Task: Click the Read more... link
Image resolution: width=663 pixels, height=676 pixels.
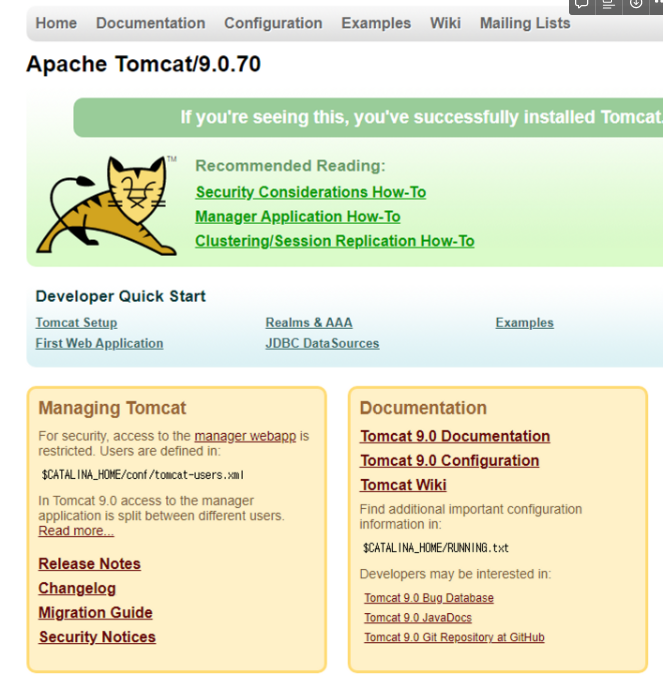Action: pos(76,531)
